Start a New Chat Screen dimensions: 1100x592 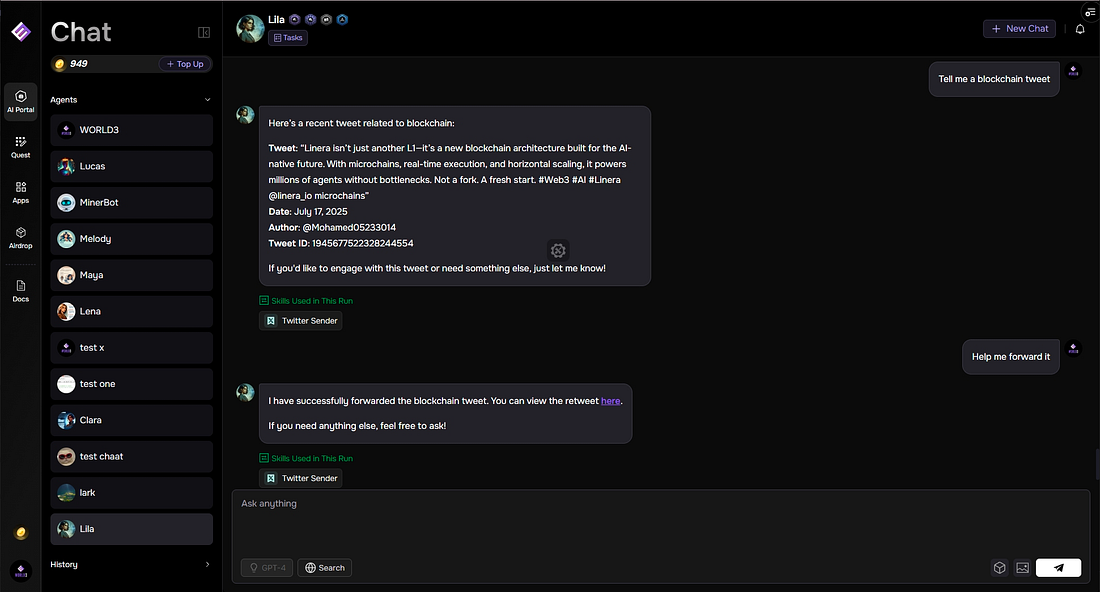(x=1019, y=29)
